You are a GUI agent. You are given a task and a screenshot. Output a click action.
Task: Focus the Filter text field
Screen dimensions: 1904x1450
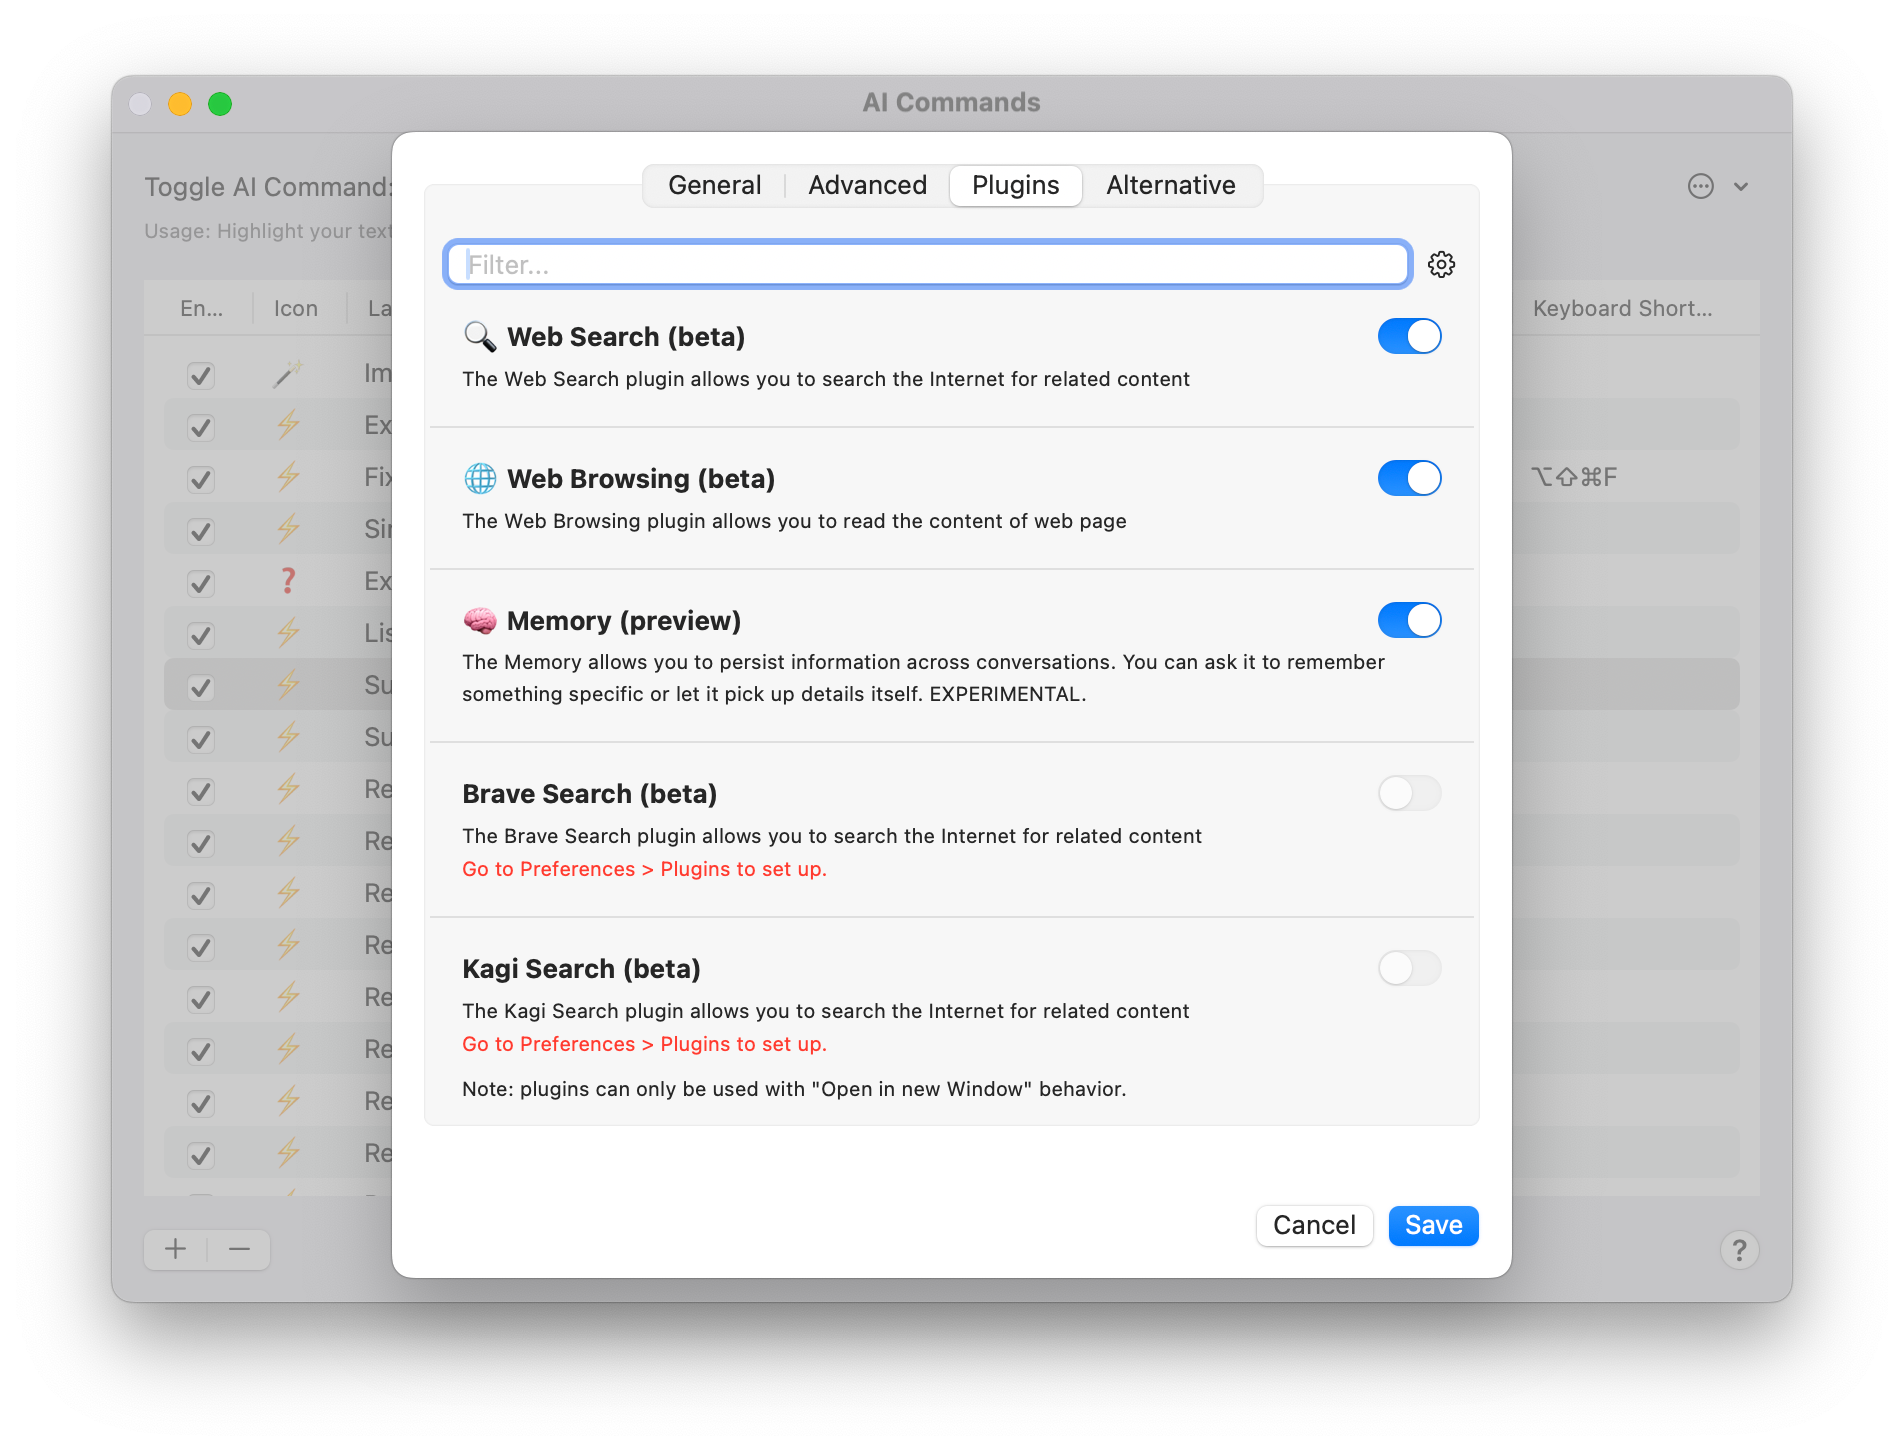(927, 265)
